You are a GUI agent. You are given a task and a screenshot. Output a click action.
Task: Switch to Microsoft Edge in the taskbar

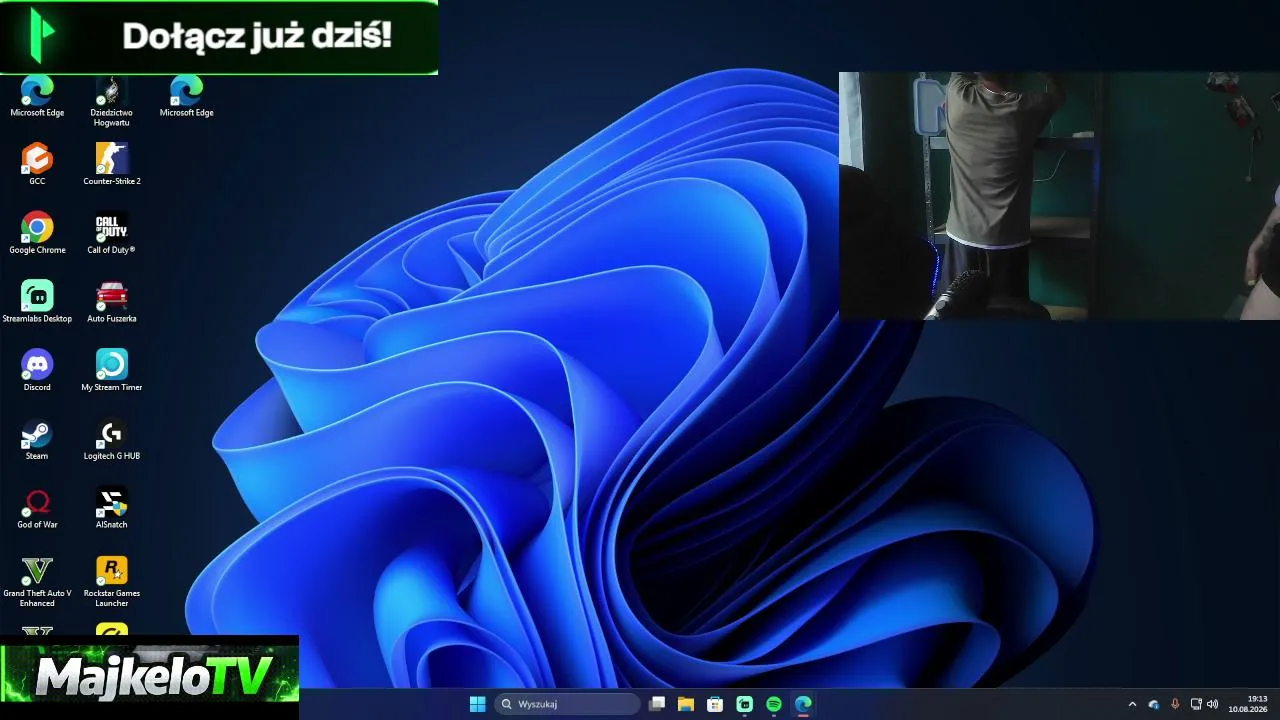(803, 704)
